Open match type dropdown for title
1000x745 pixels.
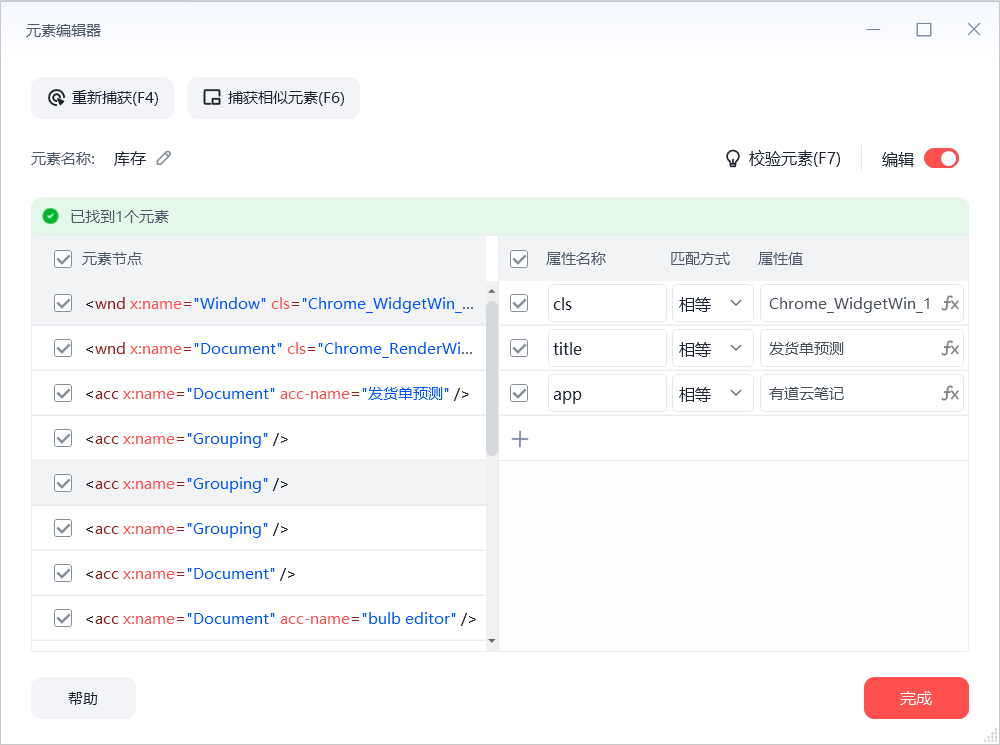coord(712,349)
